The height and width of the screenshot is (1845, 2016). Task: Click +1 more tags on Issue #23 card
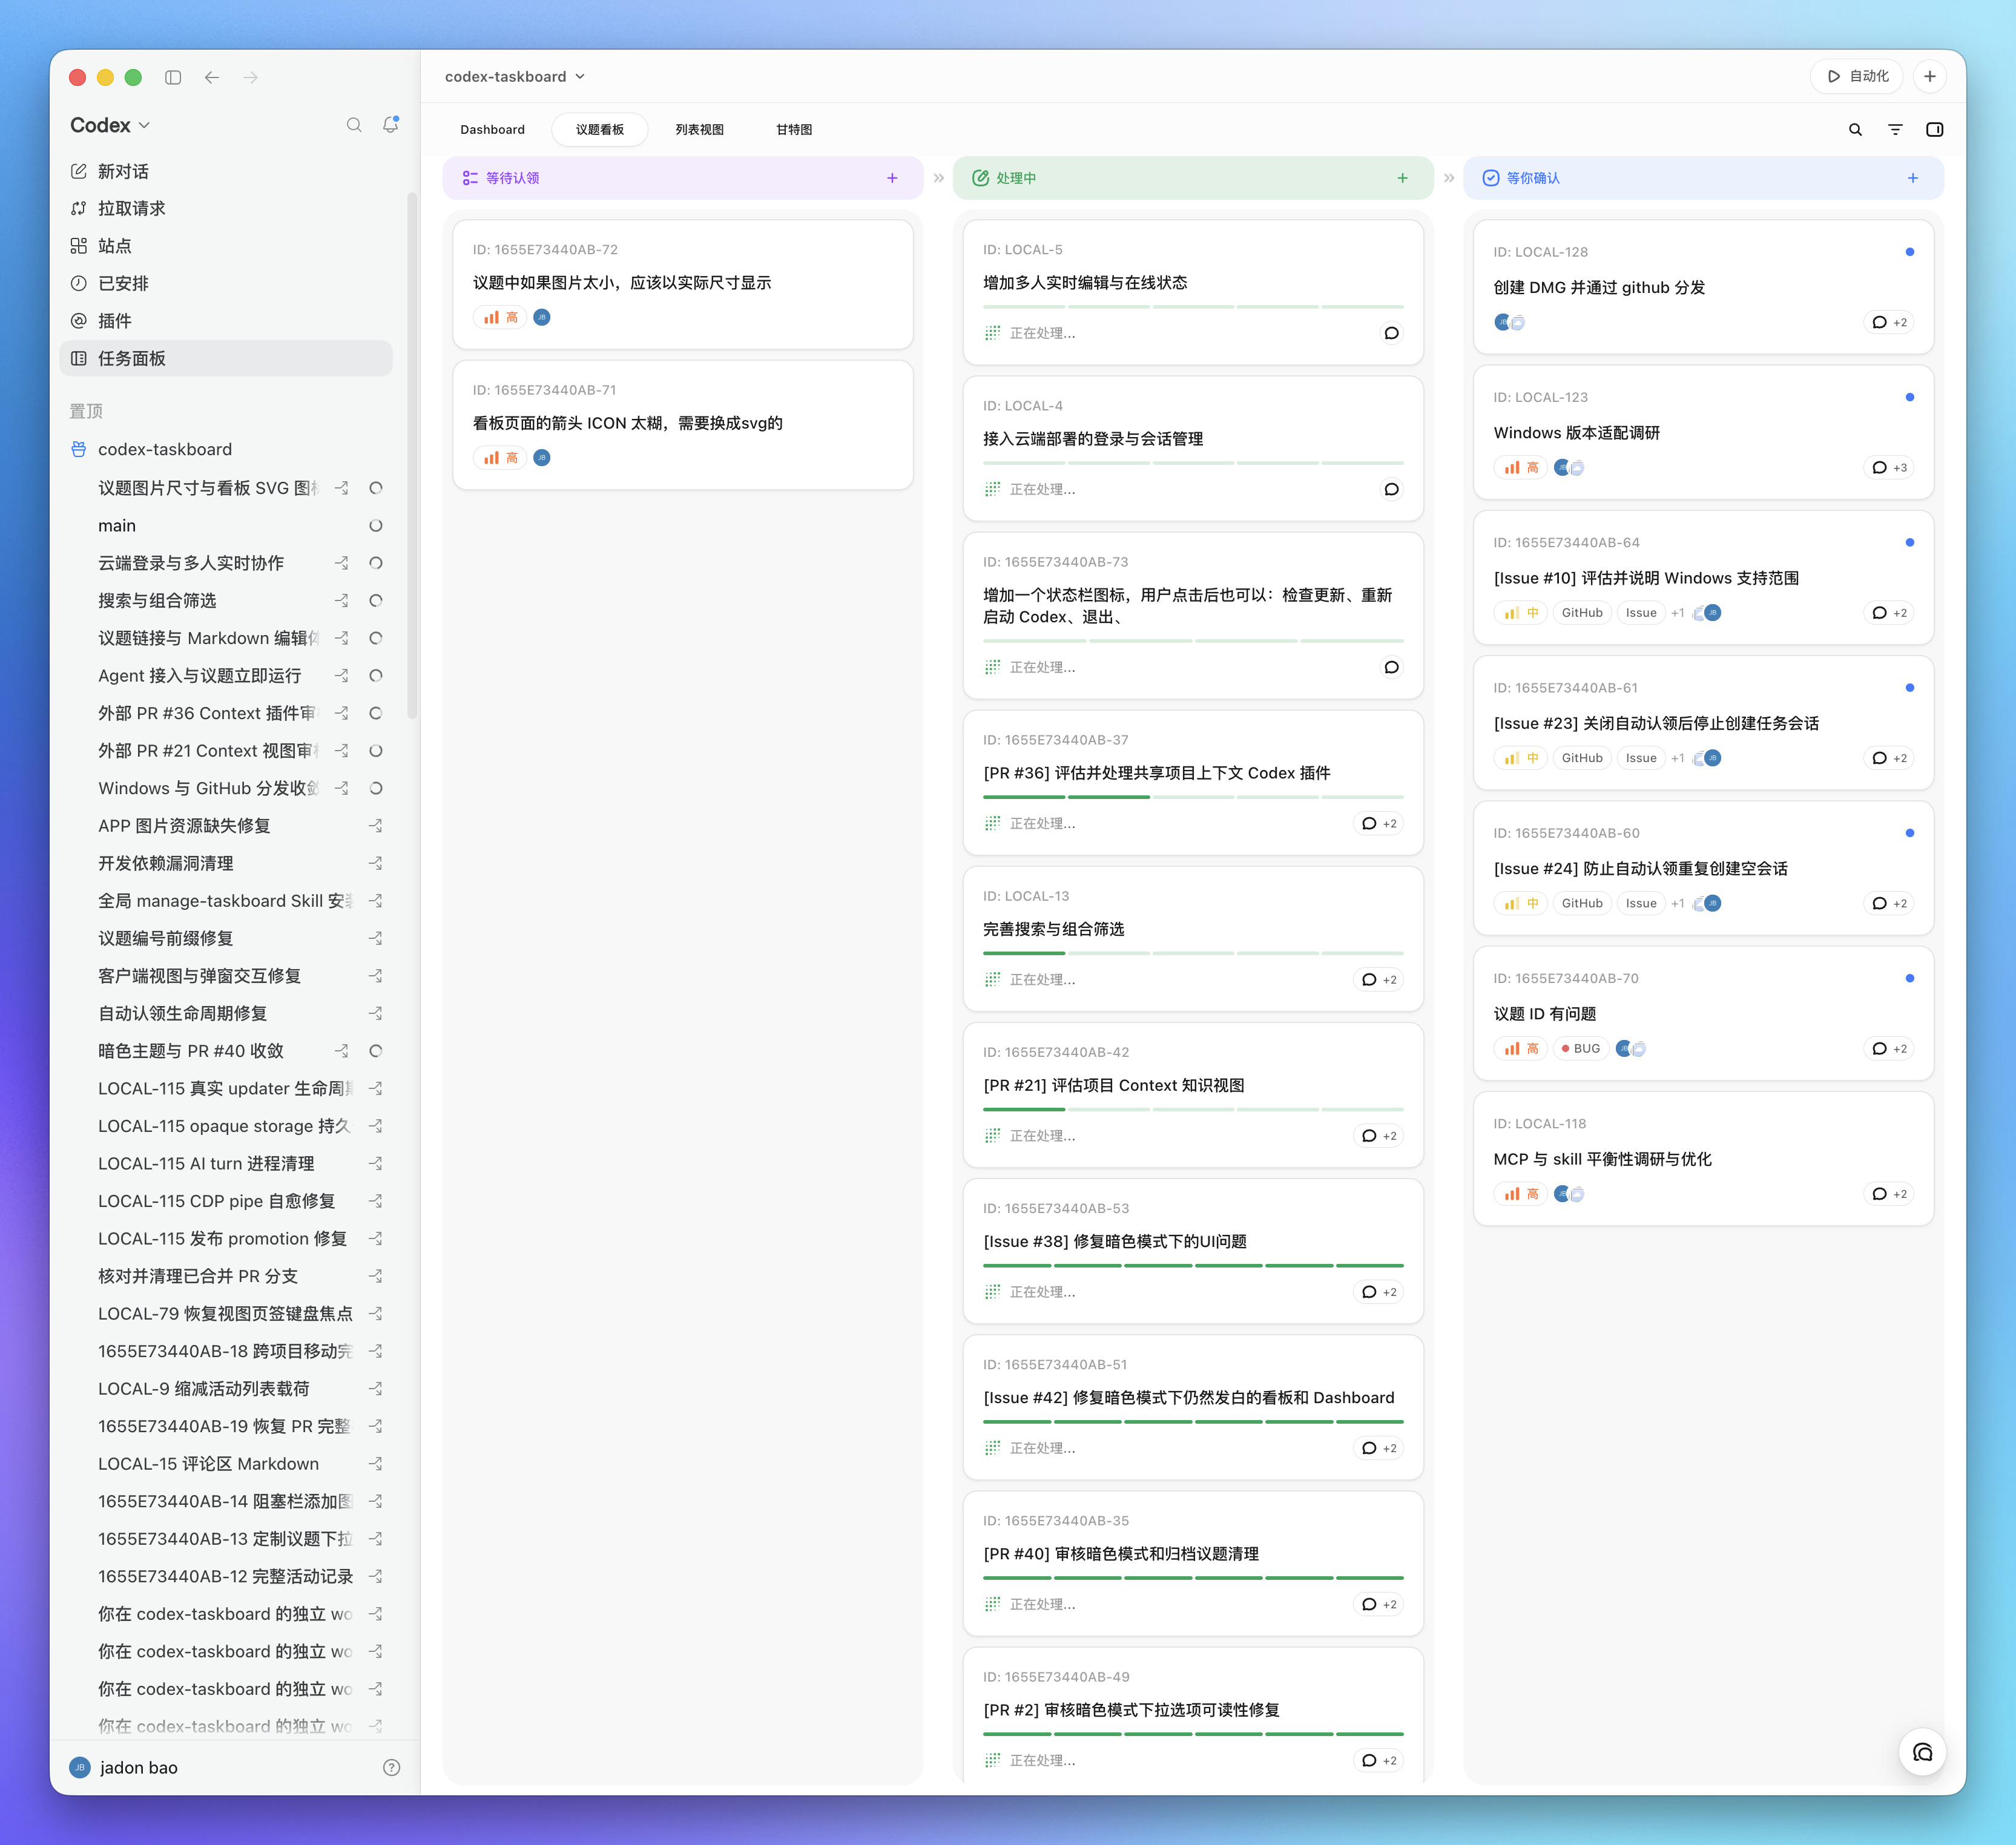pos(1678,758)
